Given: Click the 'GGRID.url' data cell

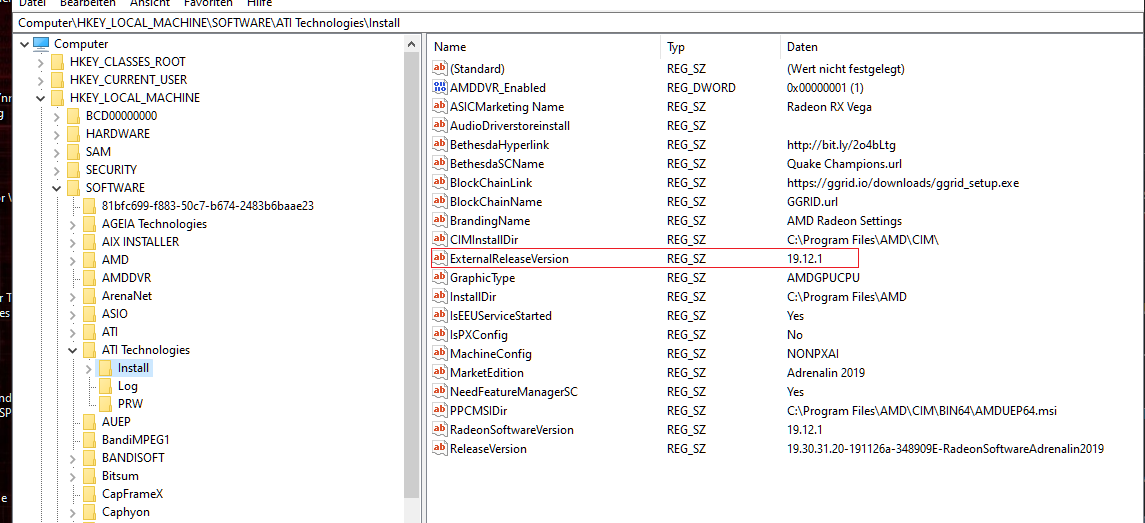Looking at the screenshot, I should pos(813,202).
